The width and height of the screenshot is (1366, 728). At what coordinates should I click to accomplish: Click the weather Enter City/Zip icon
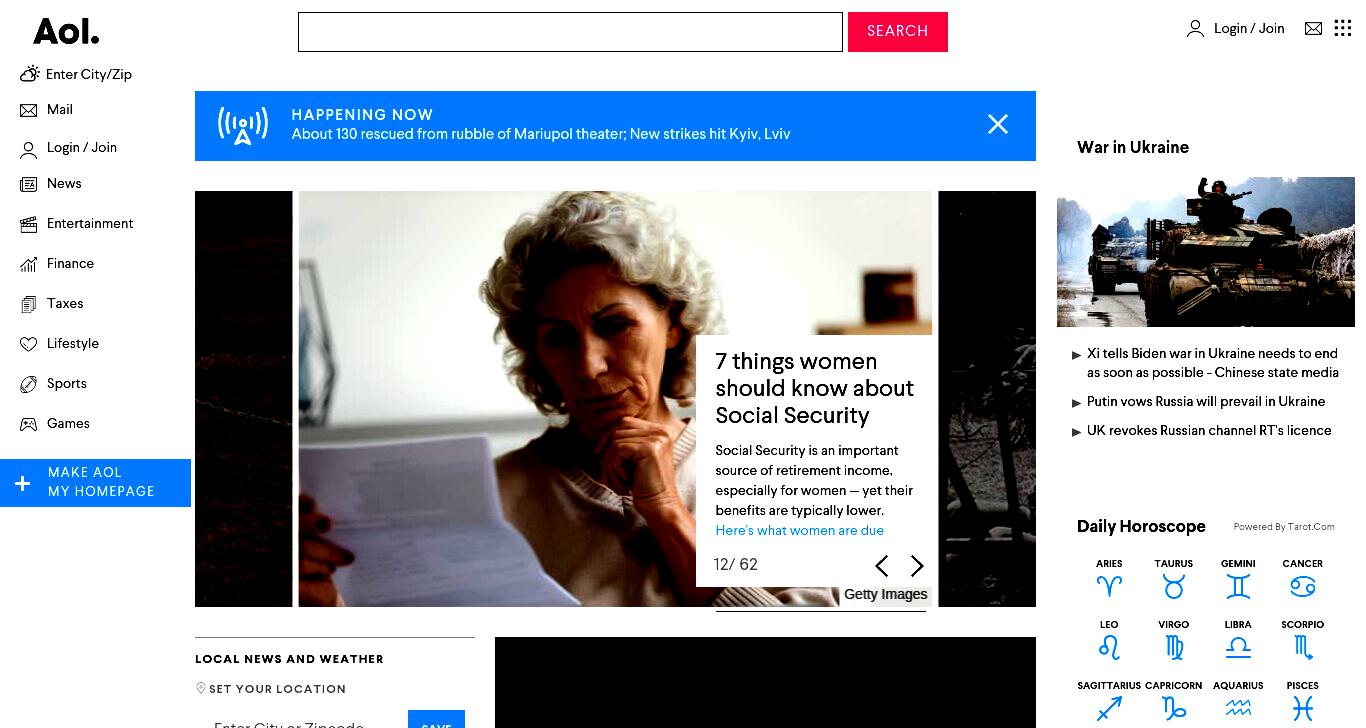pyautogui.click(x=30, y=74)
